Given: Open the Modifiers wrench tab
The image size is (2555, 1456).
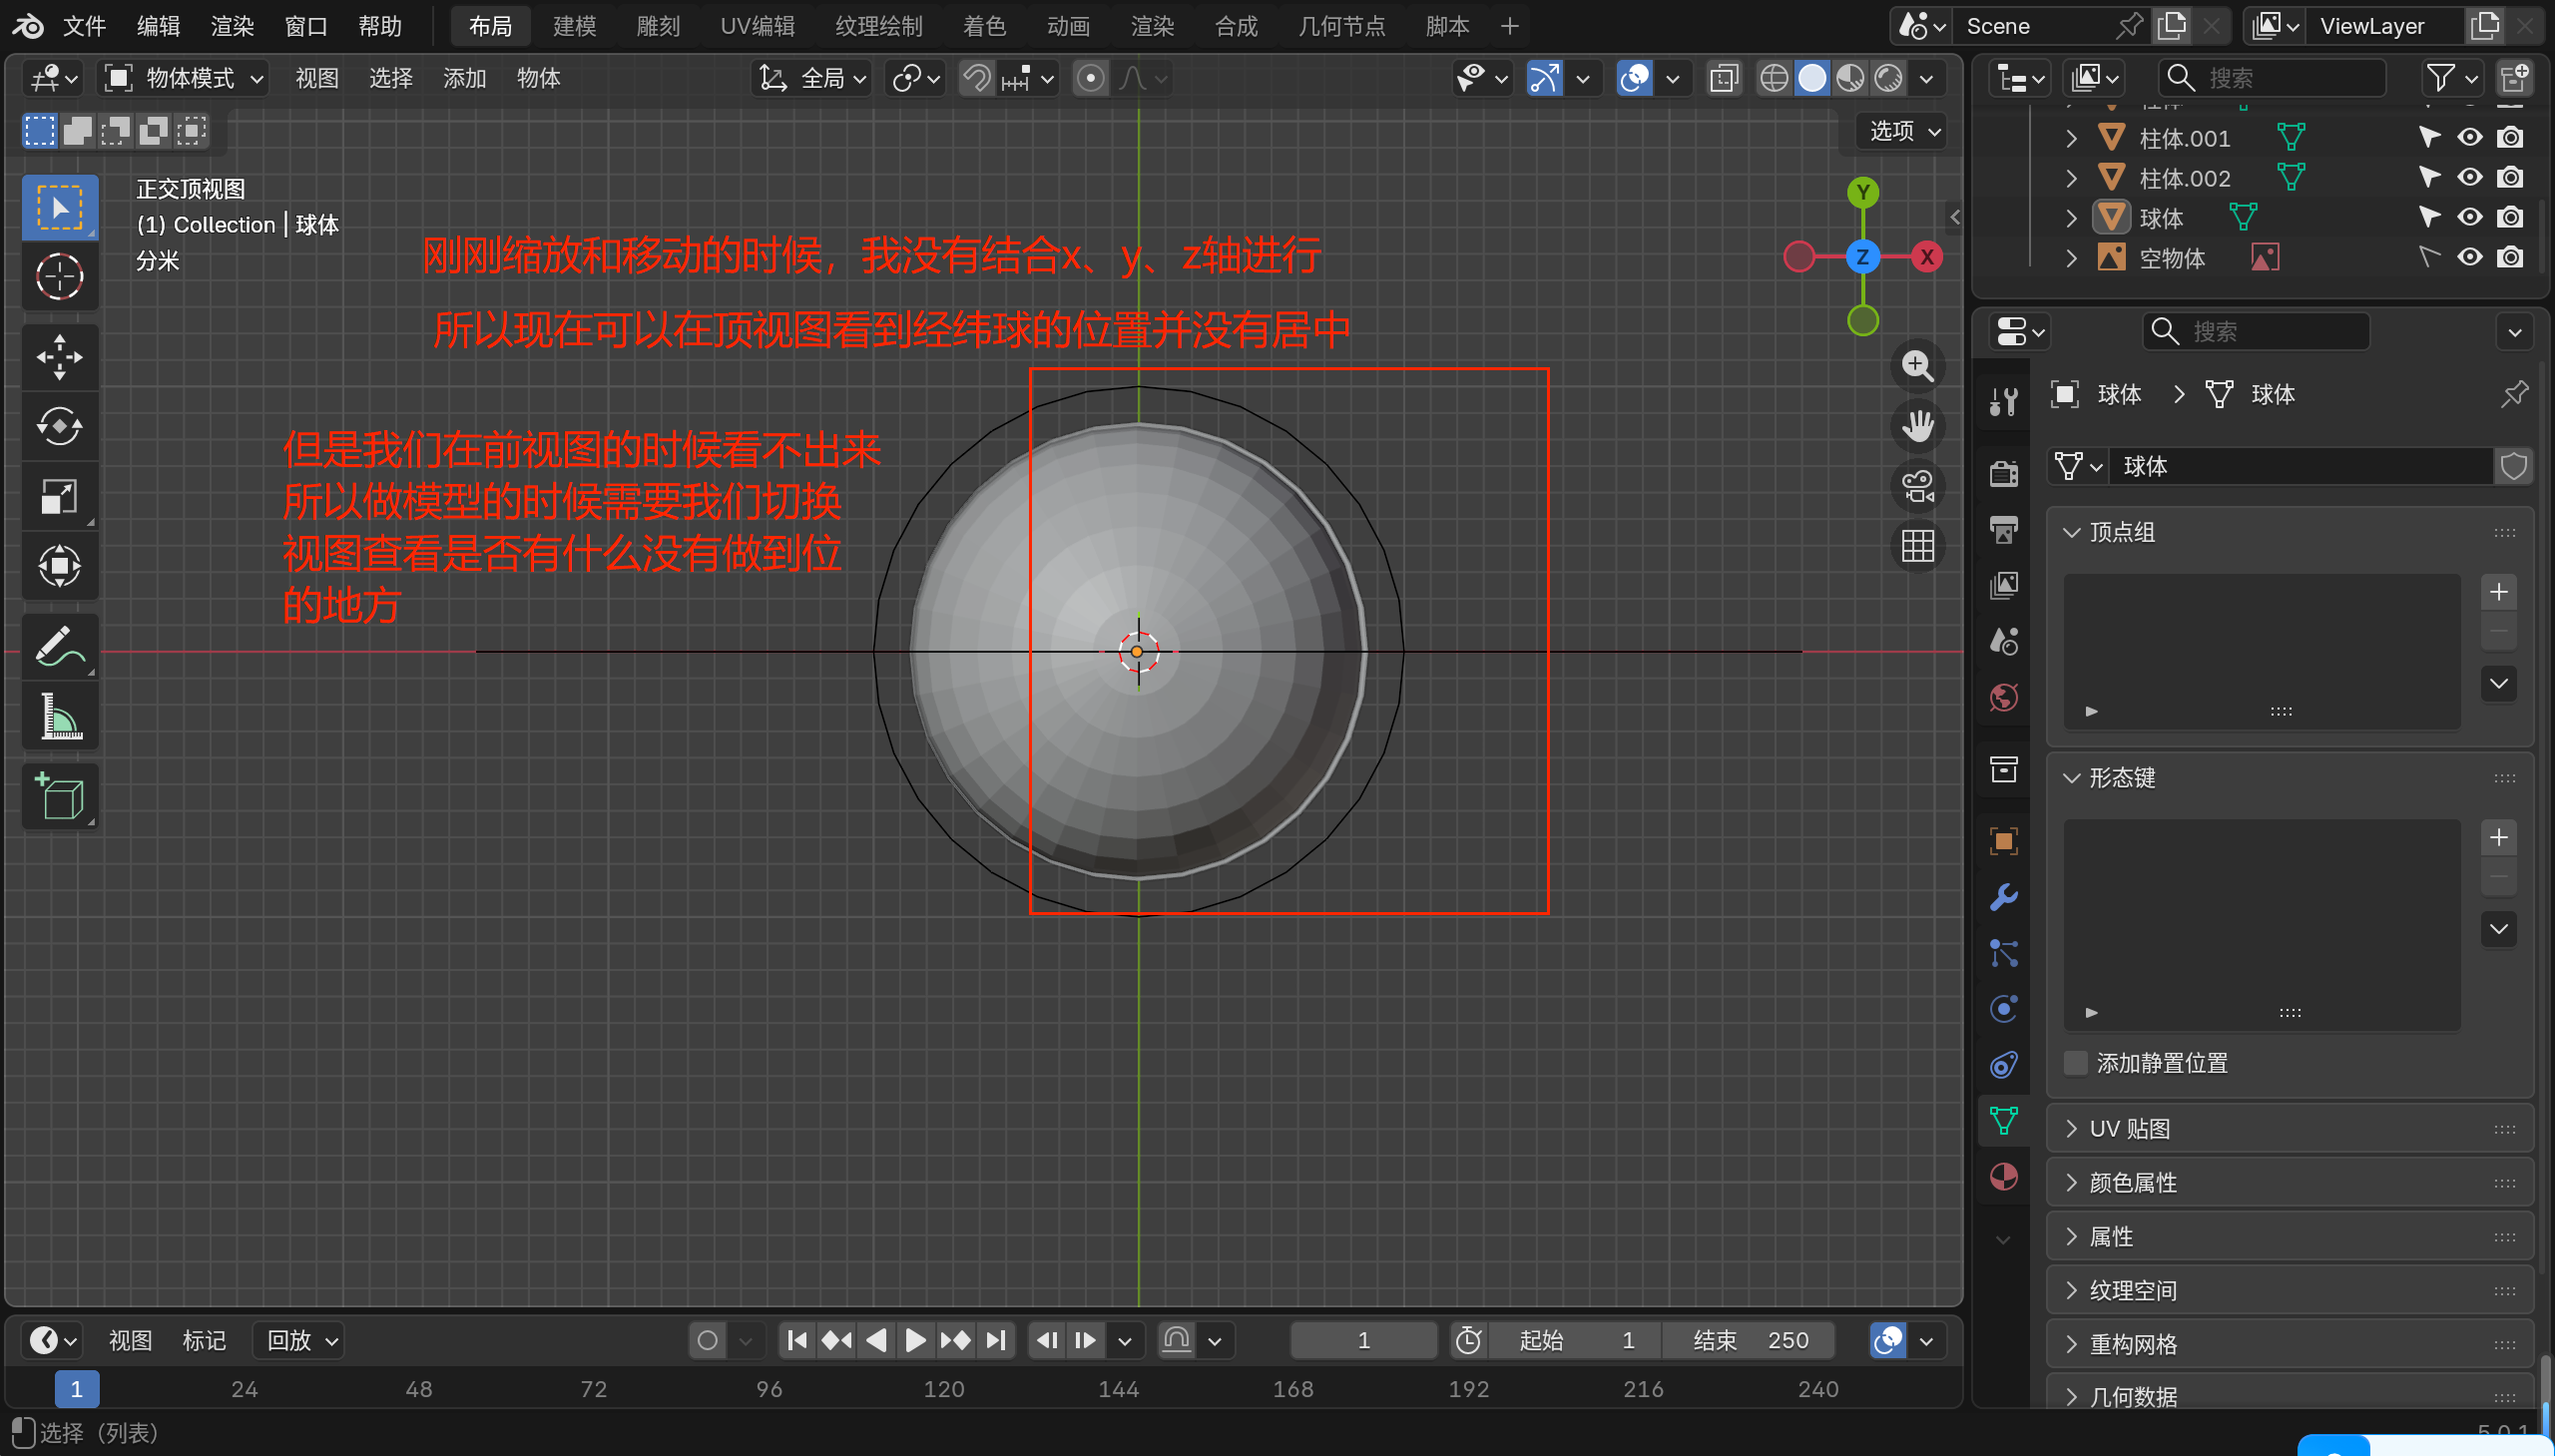Looking at the screenshot, I should [2003, 897].
